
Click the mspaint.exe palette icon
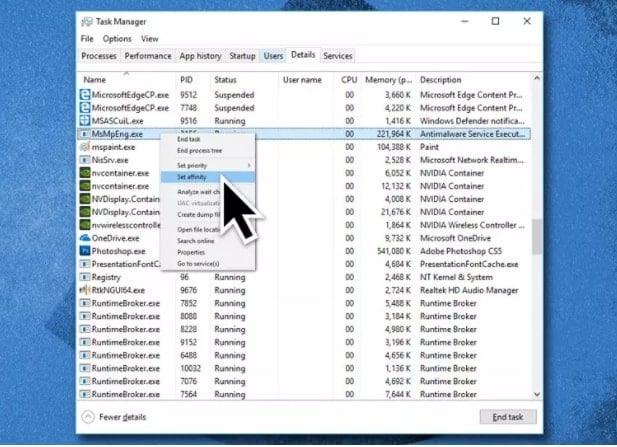85,147
